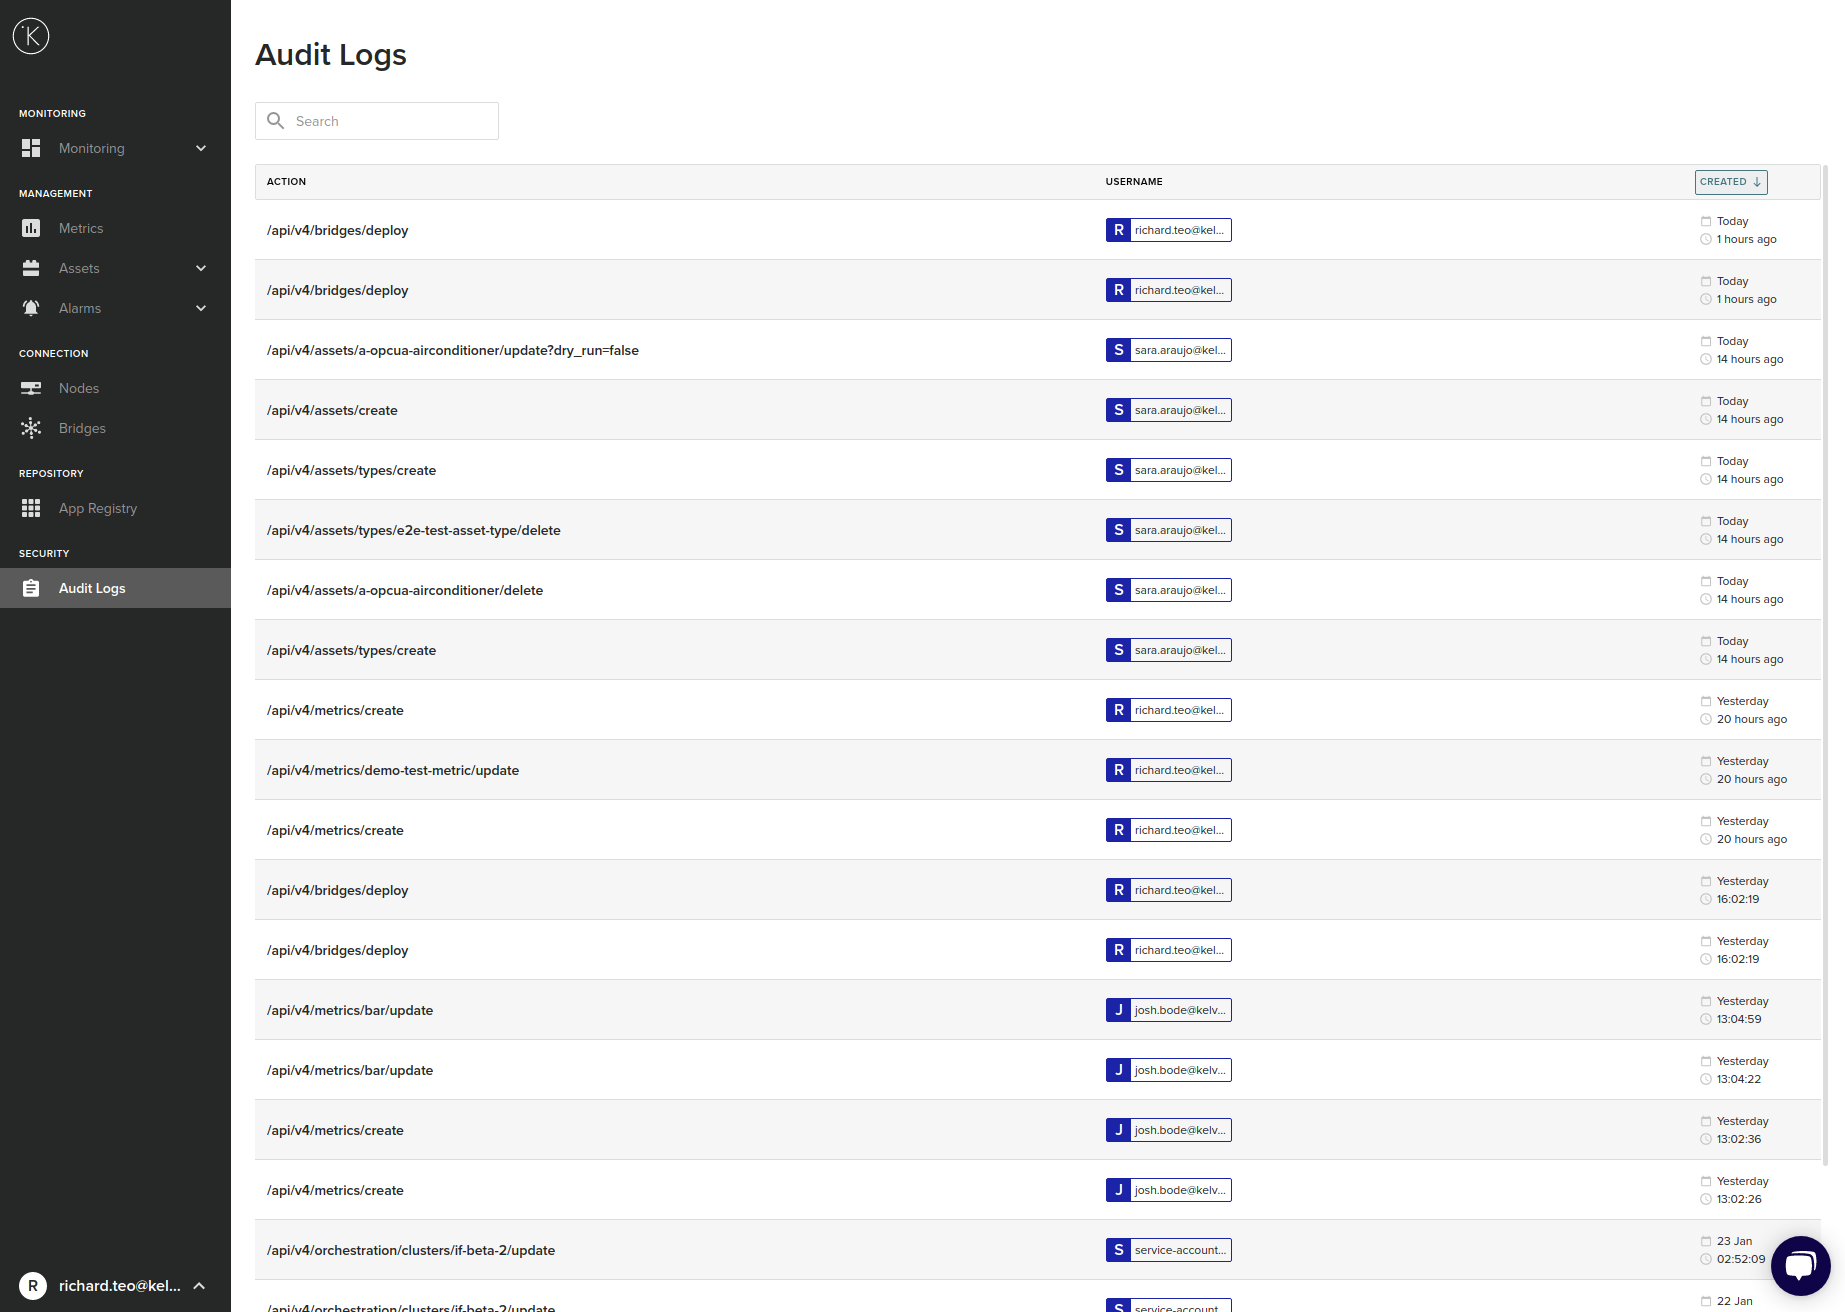Image resolution: width=1845 pixels, height=1312 pixels.
Task: Select the /api/v4/bridges/deploy action row
Action: coord(337,230)
